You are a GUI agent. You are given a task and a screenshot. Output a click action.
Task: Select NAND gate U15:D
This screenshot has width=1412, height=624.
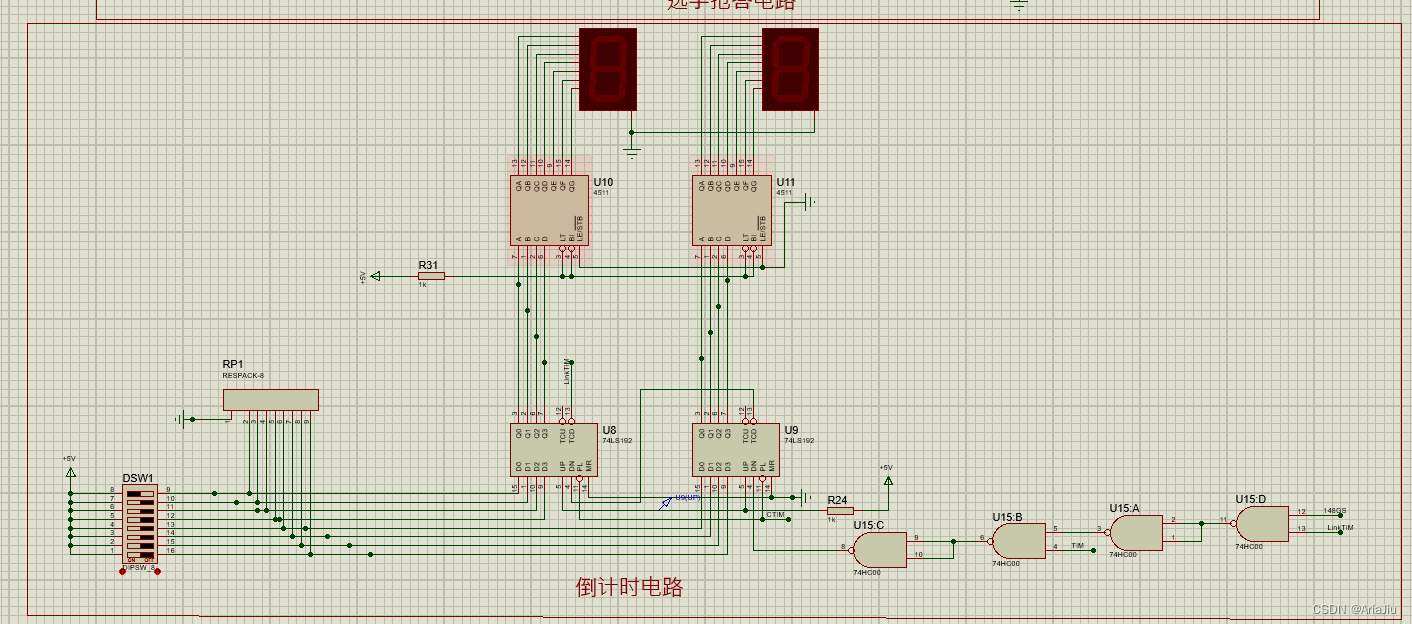pyautogui.click(x=1261, y=523)
